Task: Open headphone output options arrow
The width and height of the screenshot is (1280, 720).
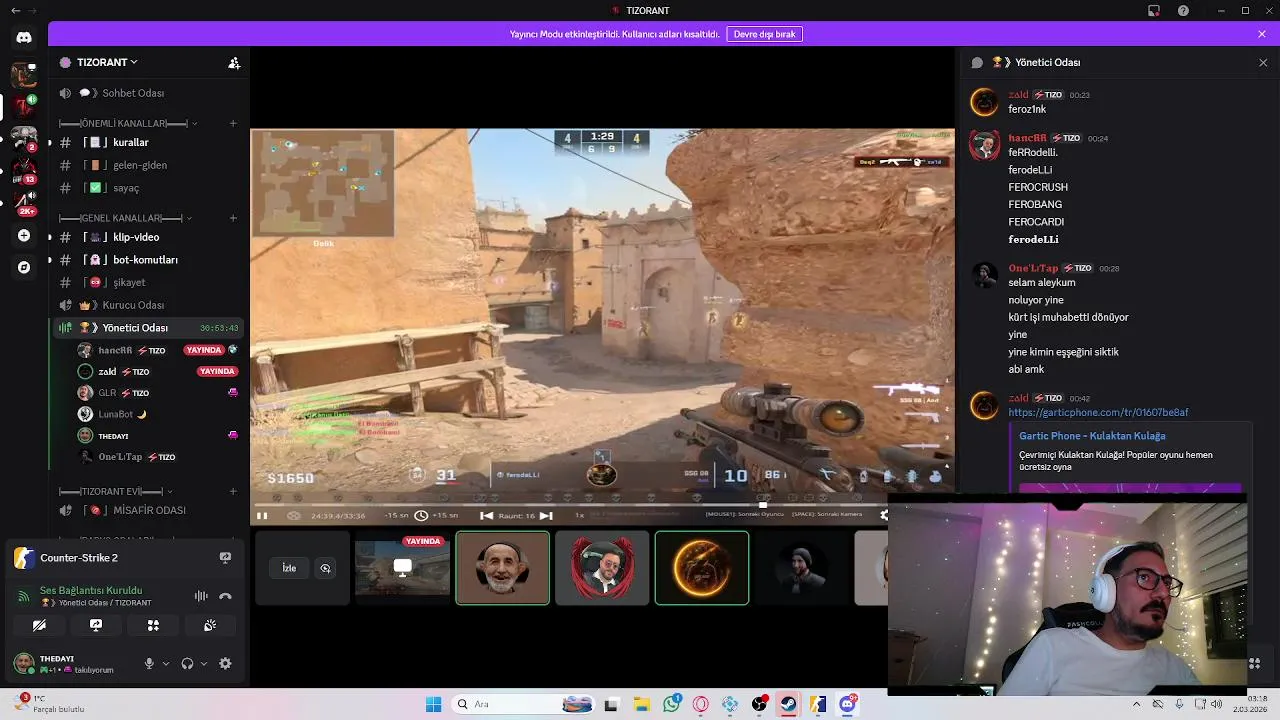Action: 204,663
